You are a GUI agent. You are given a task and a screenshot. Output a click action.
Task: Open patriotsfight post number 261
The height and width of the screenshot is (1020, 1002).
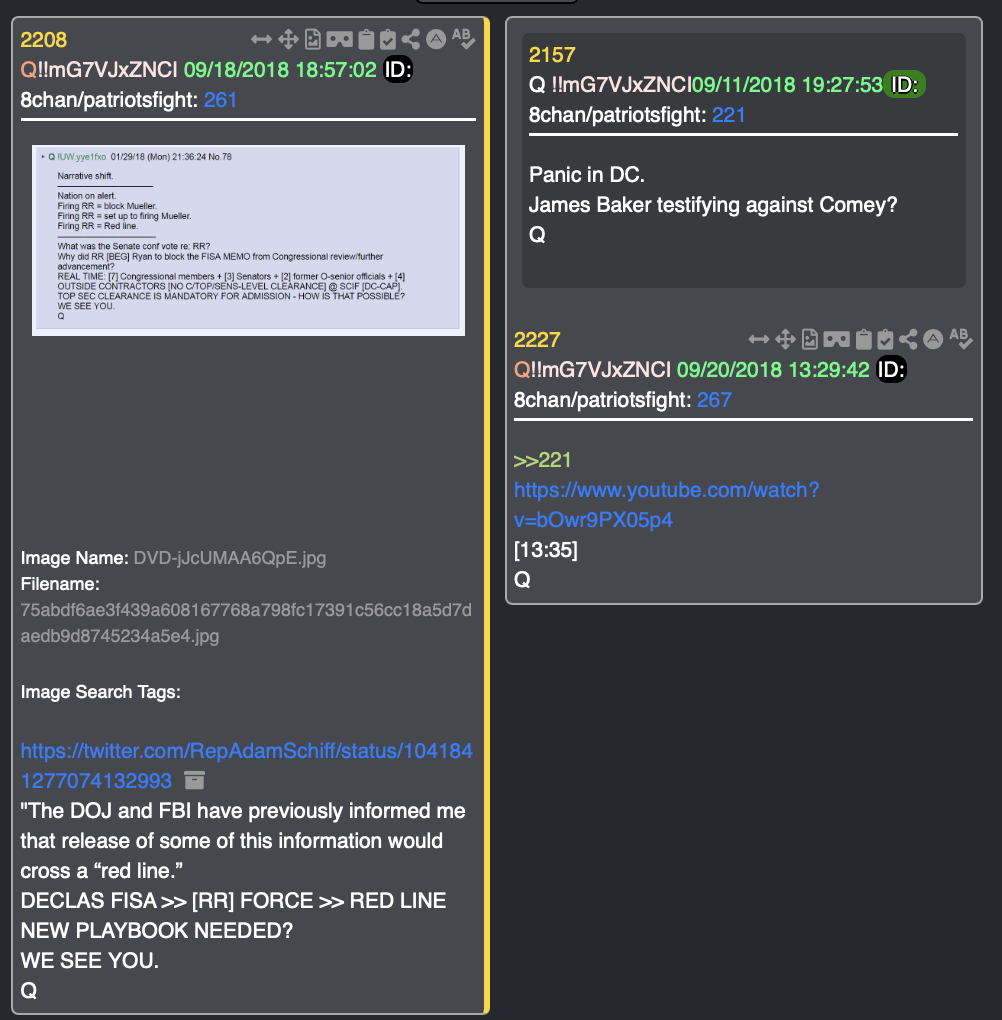point(220,100)
